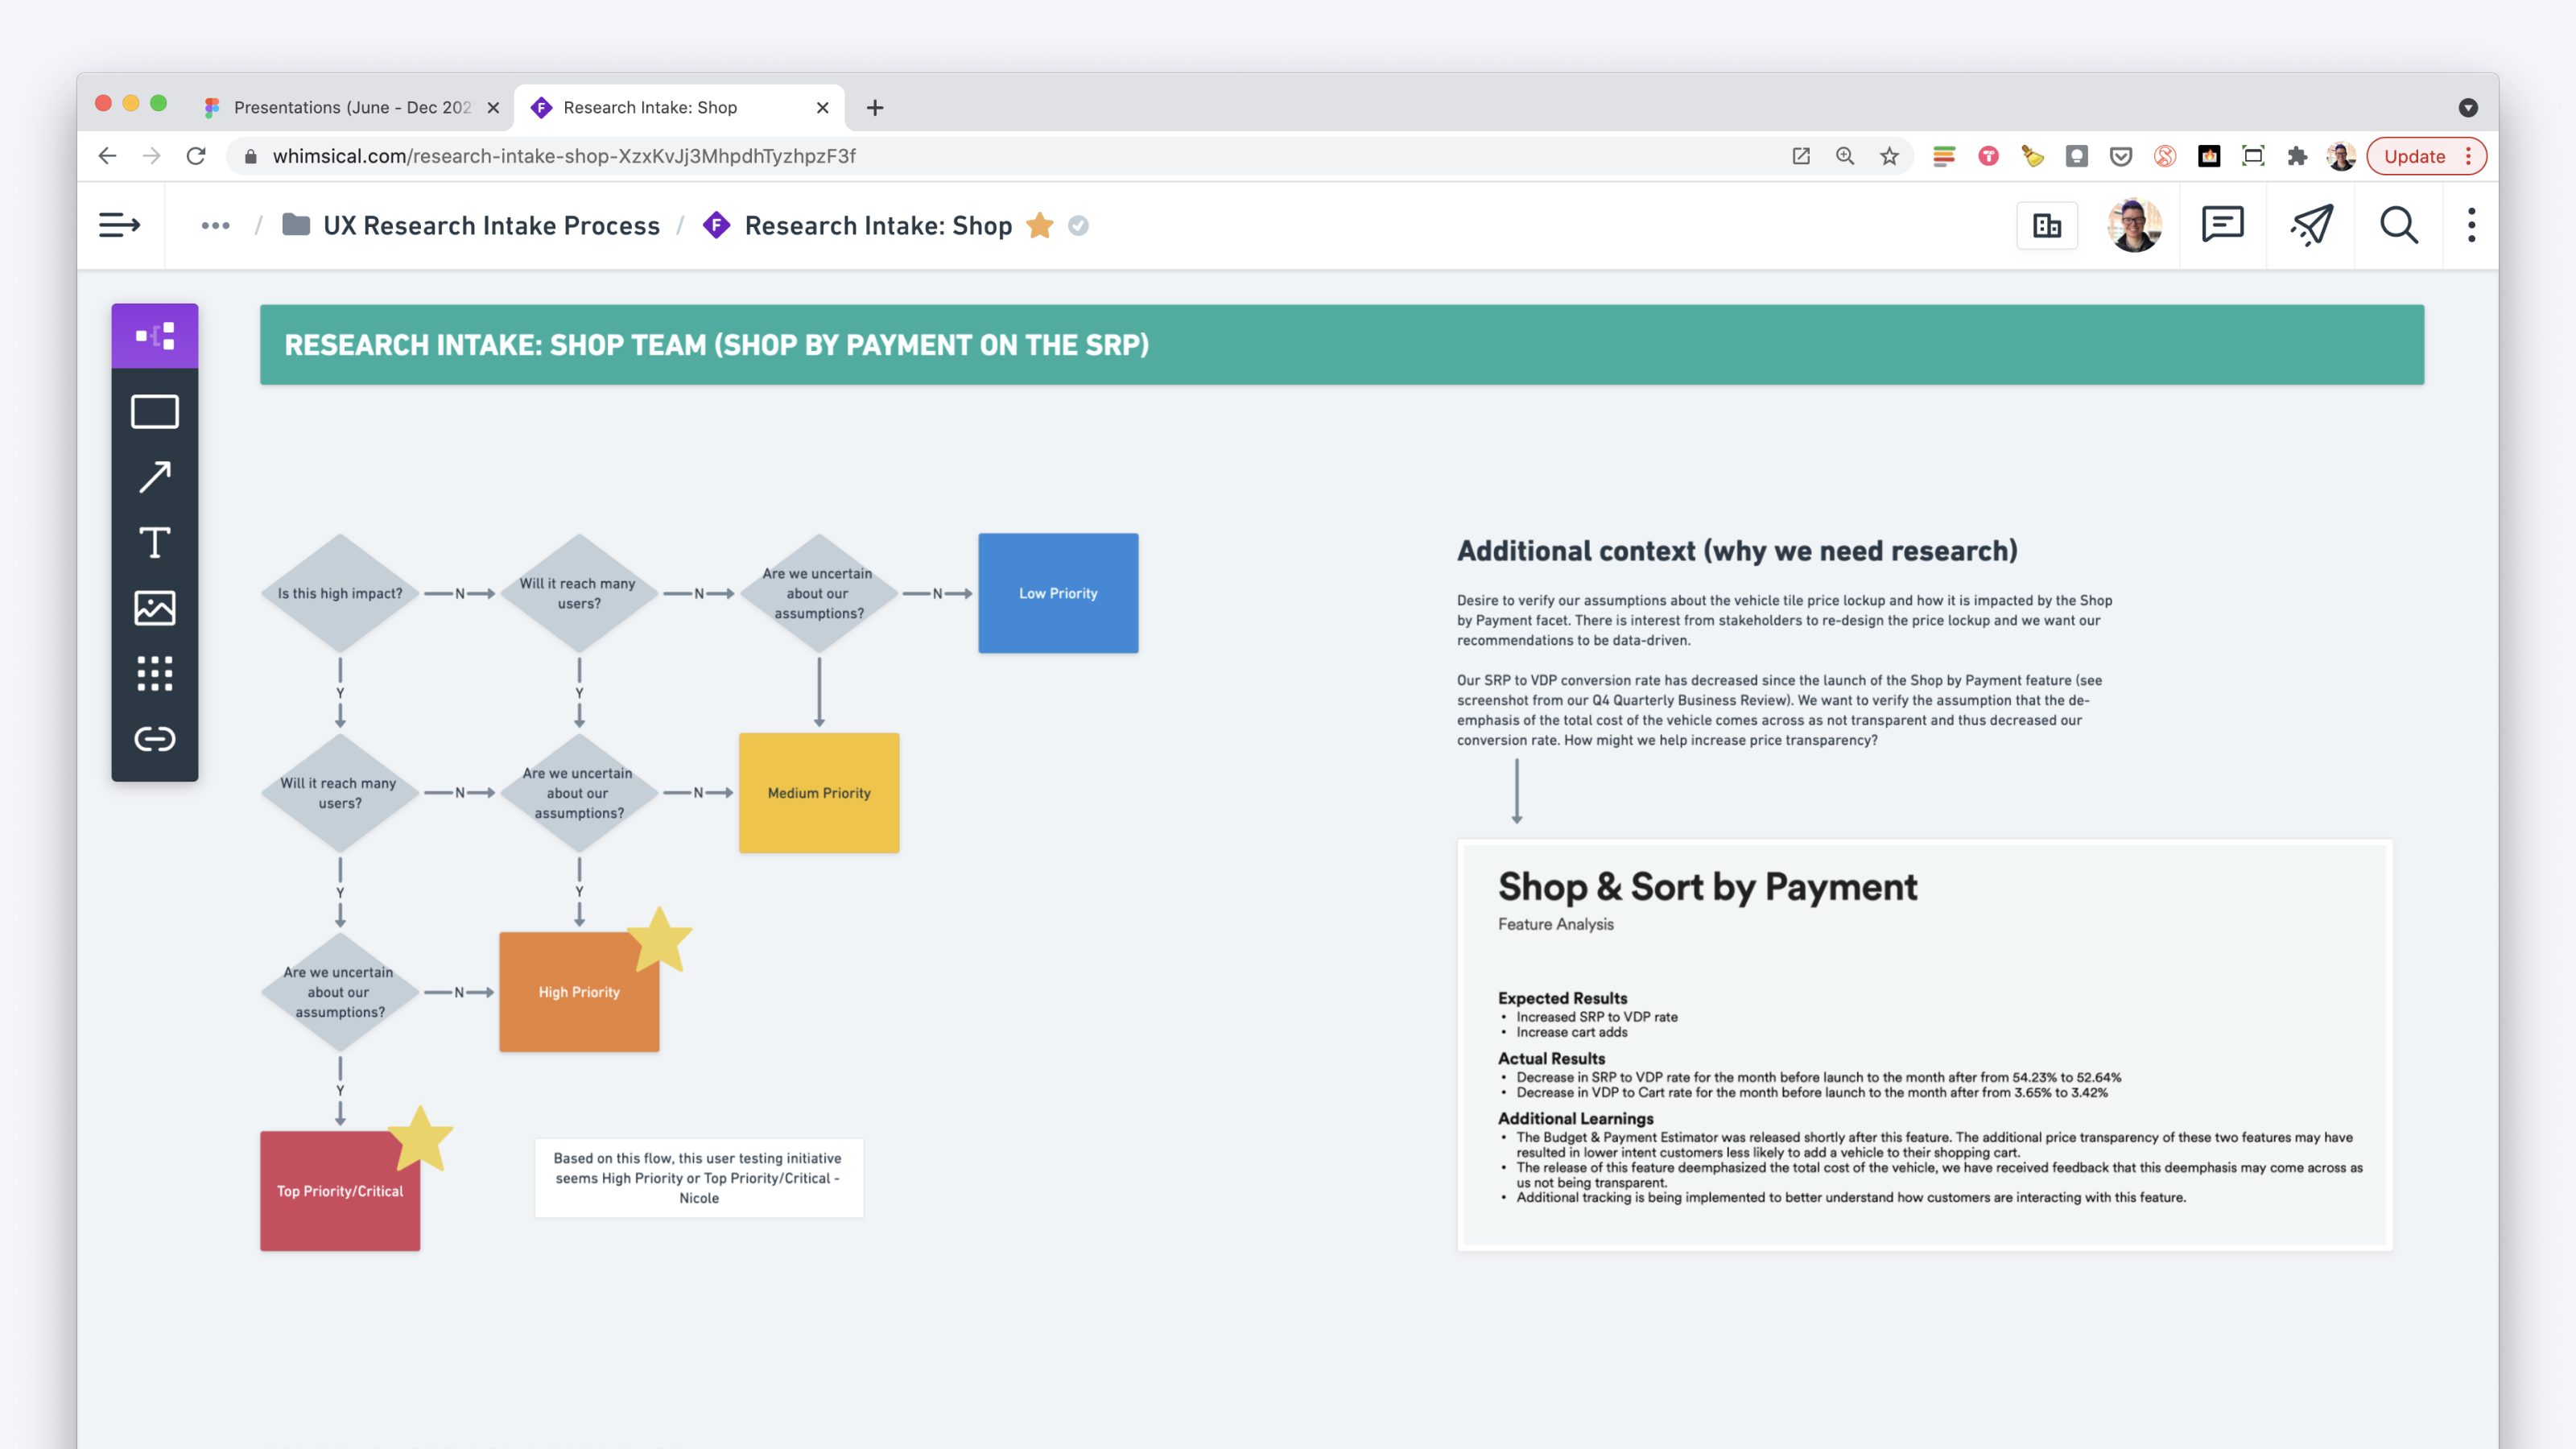2576x1449 pixels.
Task: Open the vertical three-dot more options menu
Action: click(2471, 225)
